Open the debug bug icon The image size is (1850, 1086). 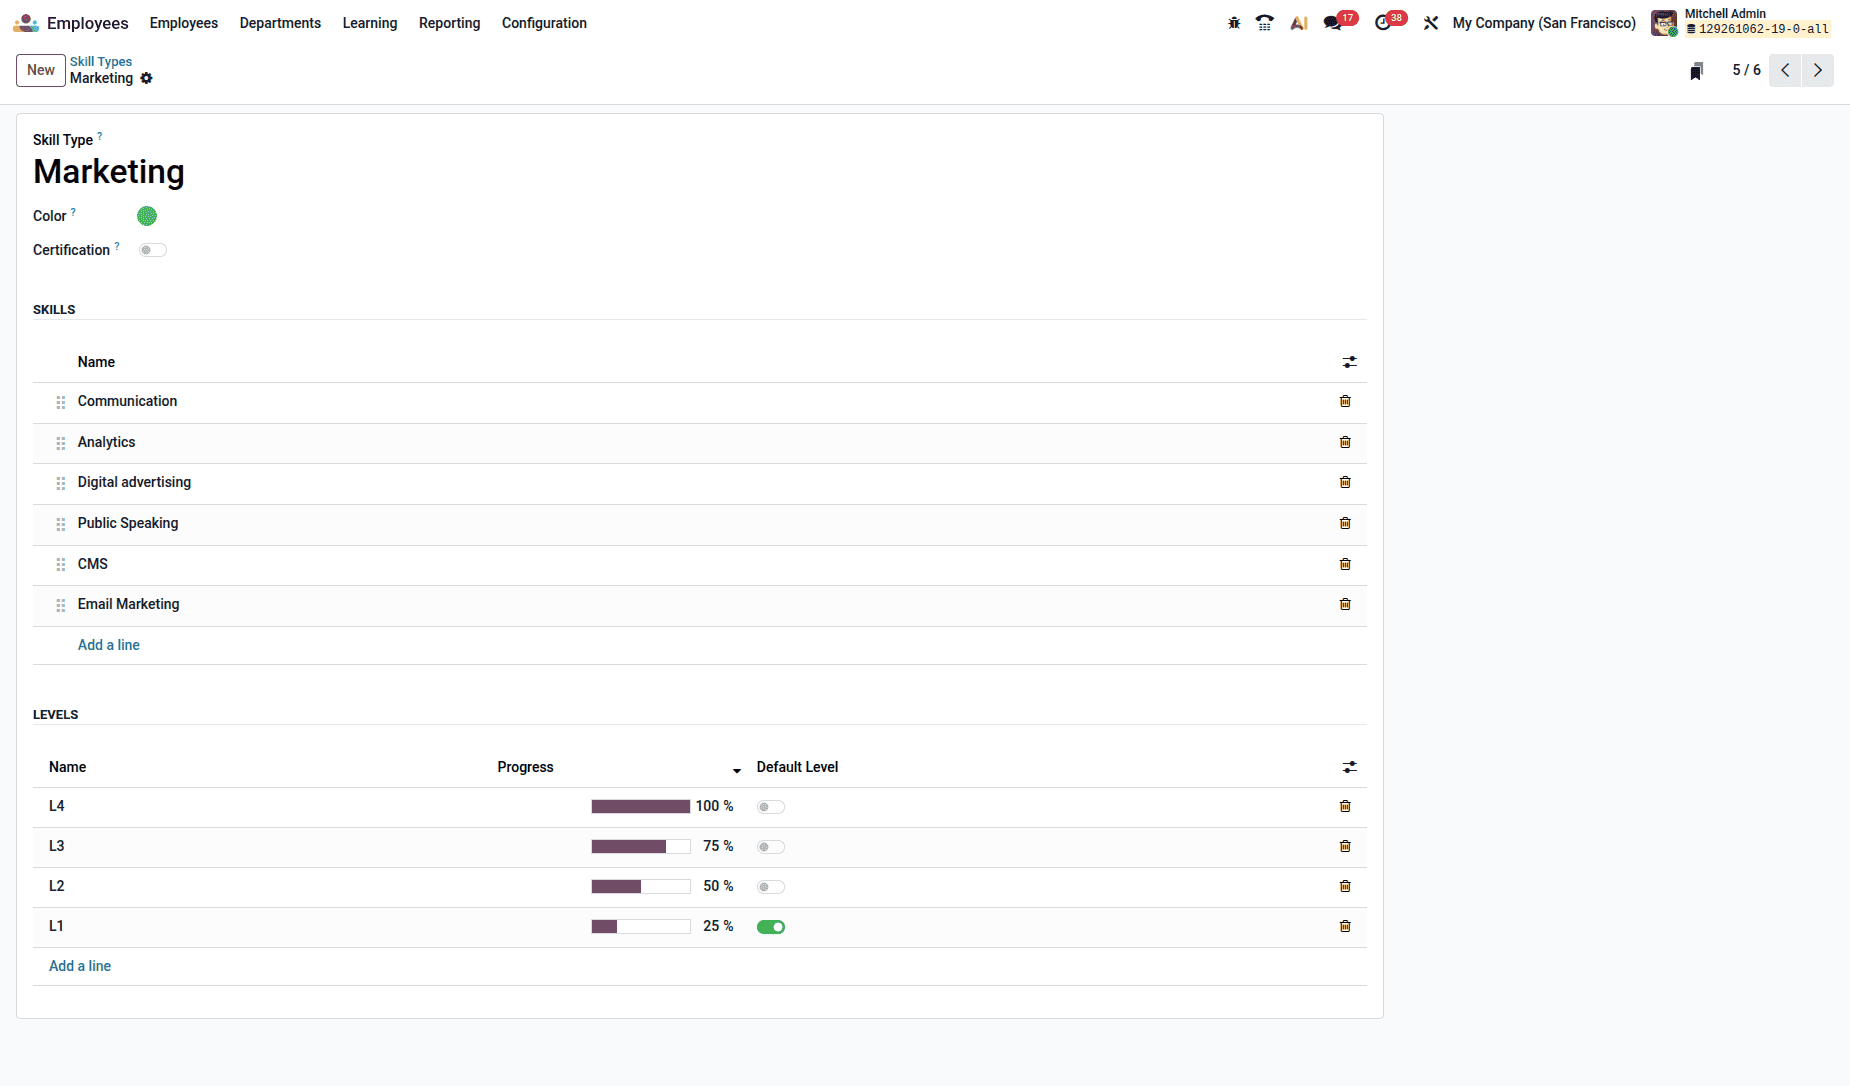[1234, 23]
